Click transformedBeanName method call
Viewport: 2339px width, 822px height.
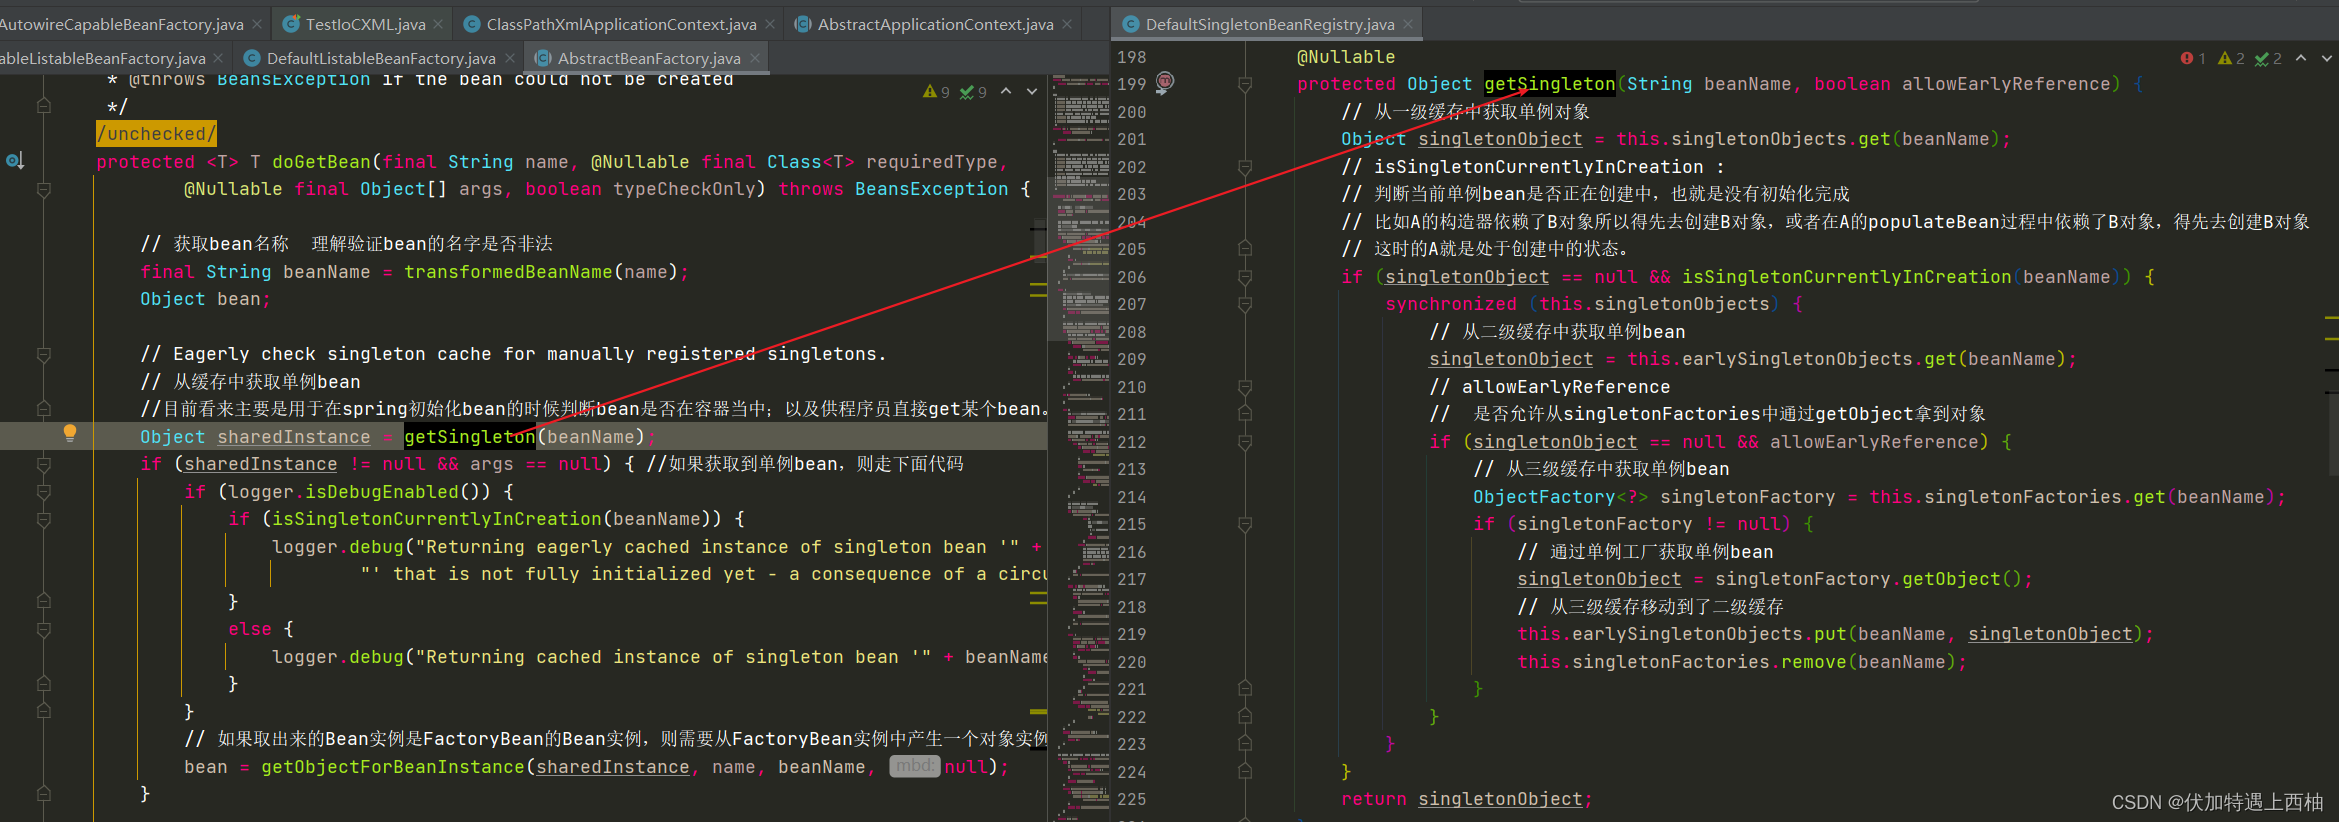click(508, 272)
